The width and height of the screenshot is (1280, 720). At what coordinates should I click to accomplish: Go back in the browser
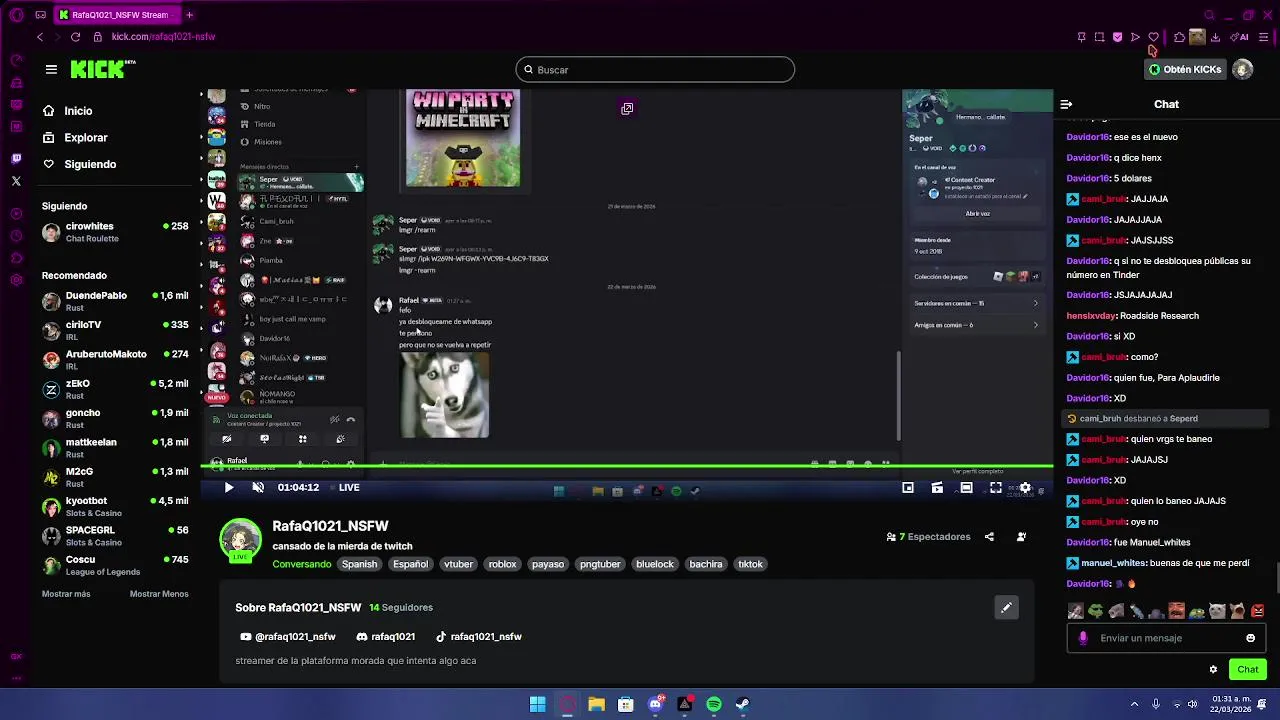(x=40, y=37)
